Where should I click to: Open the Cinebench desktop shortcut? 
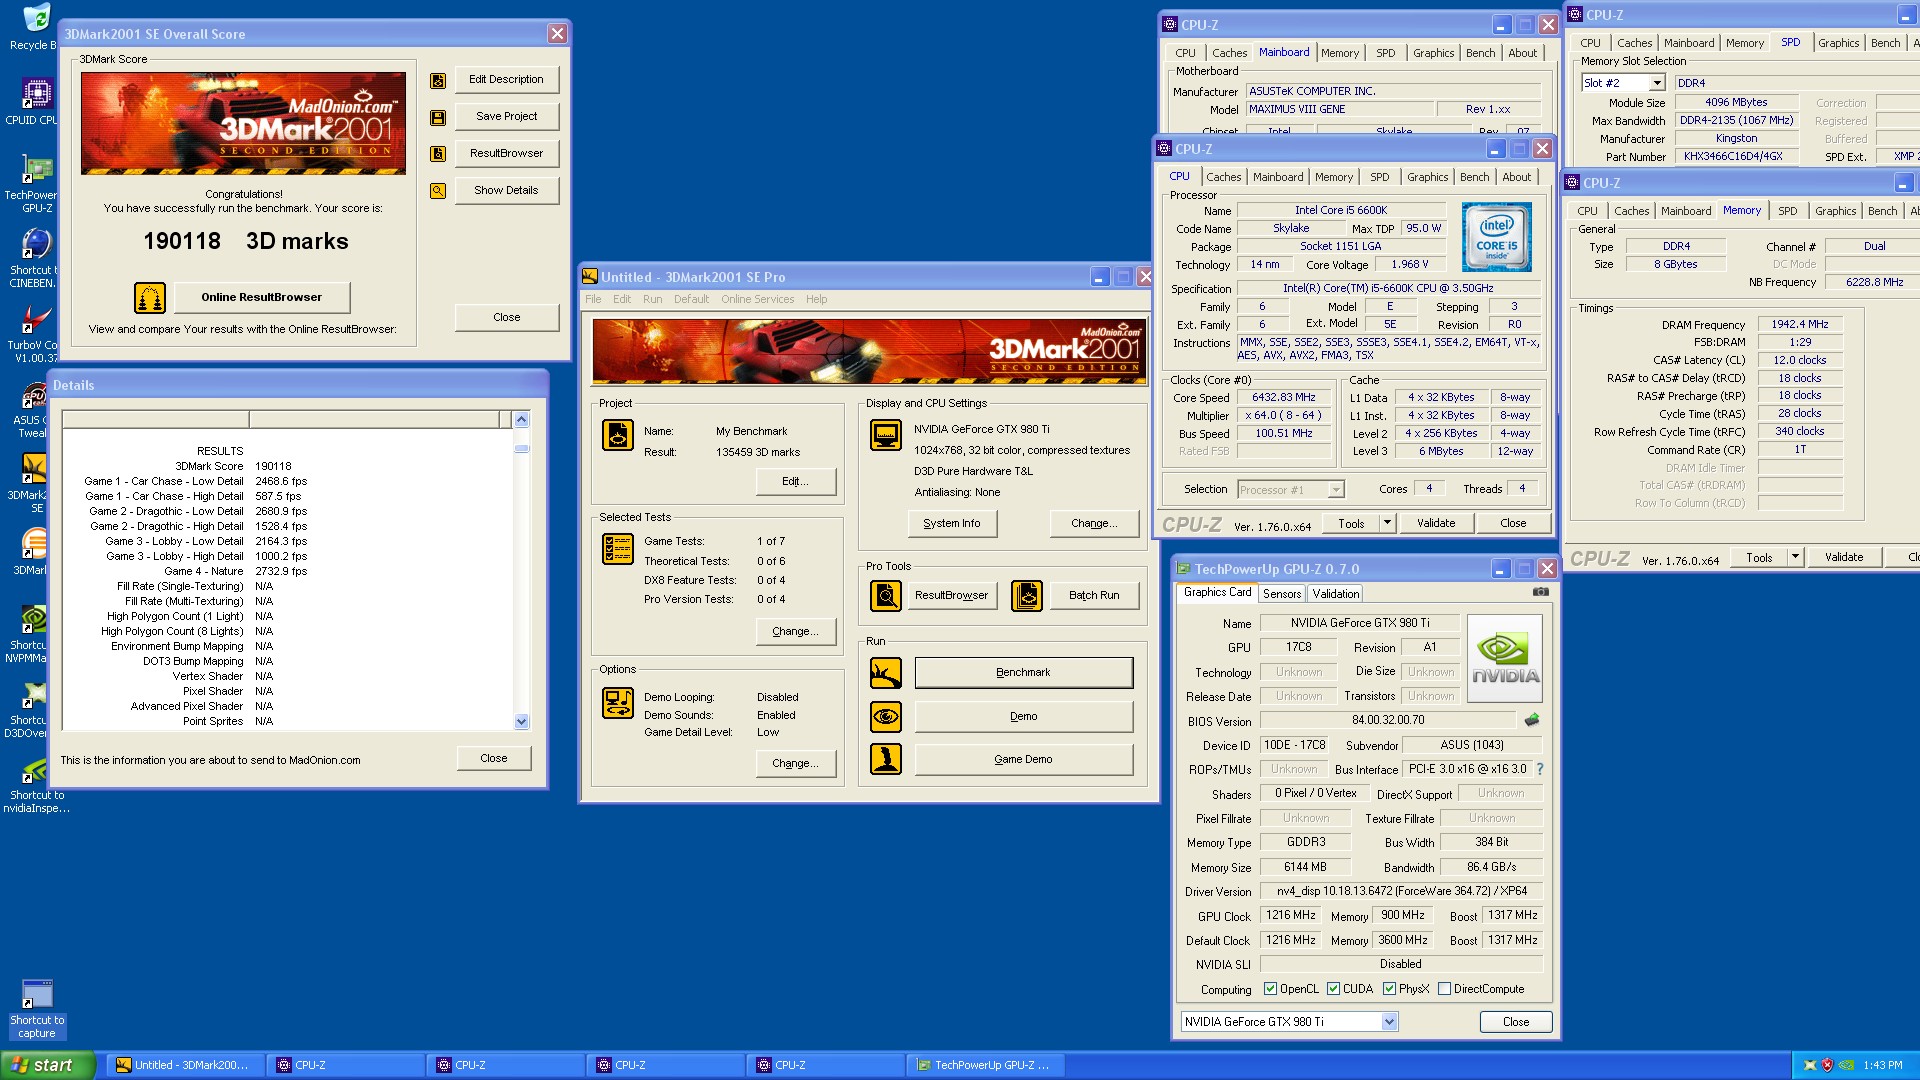point(36,258)
